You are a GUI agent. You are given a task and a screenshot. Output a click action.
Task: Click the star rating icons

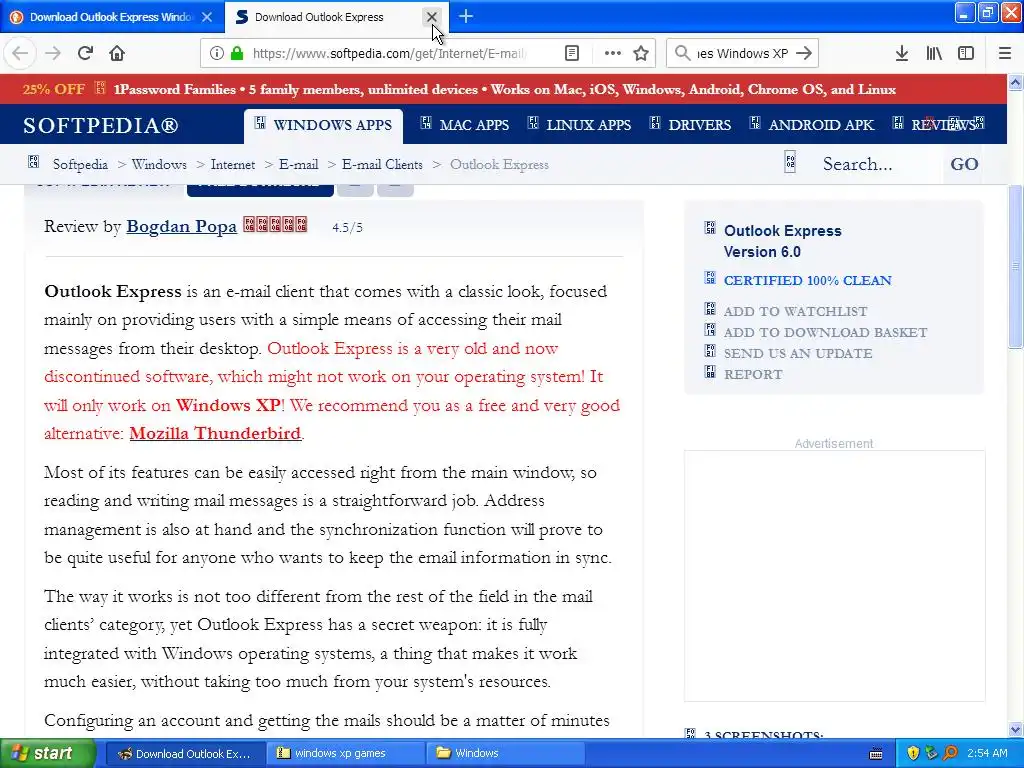pos(275,225)
